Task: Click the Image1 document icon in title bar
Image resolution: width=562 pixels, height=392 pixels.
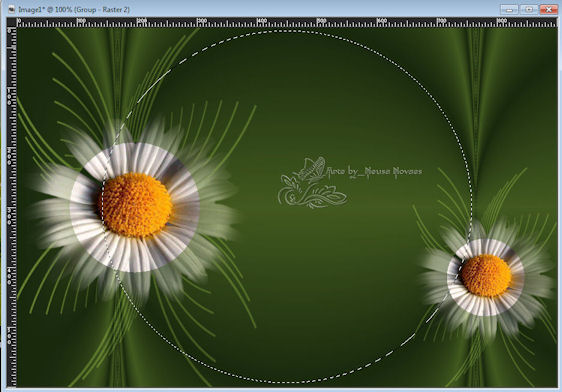Action: tap(12, 10)
